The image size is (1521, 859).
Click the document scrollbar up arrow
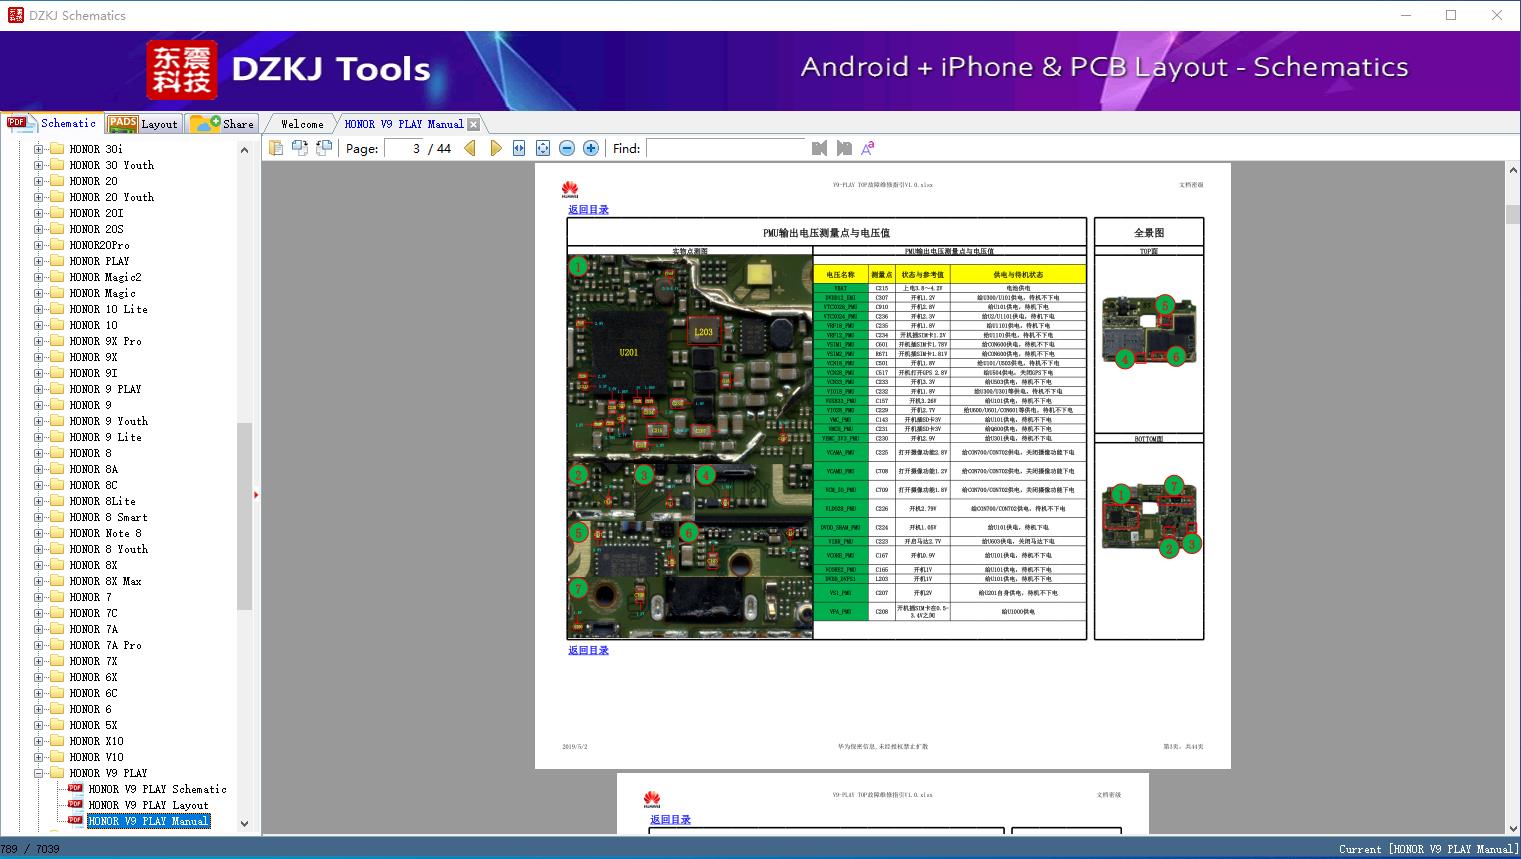[x=1512, y=171]
